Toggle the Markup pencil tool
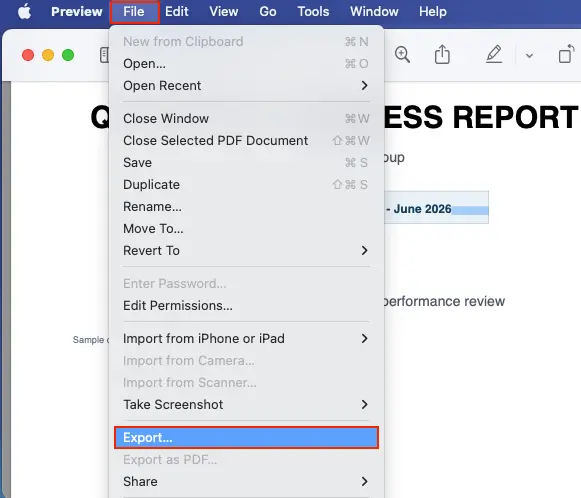581x498 pixels. pyautogui.click(x=494, y=54)
